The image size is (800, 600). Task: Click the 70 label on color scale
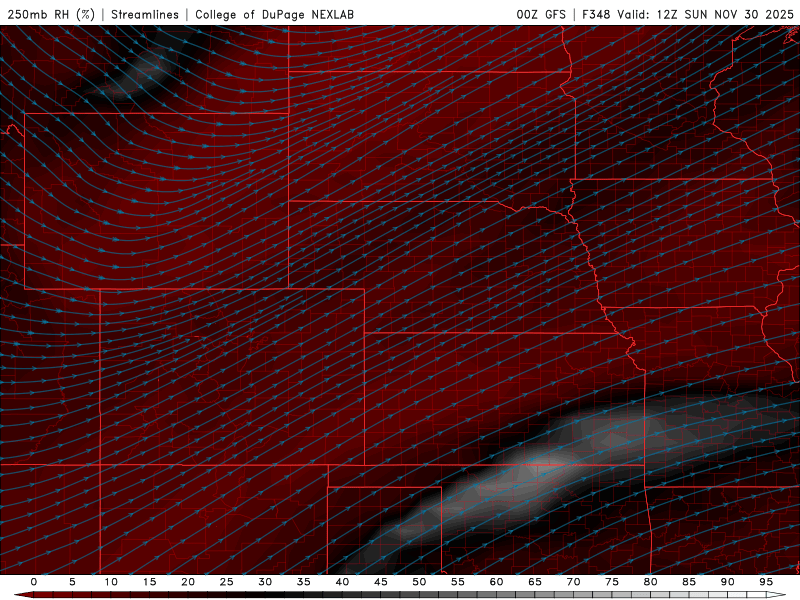[x=573, y=582]
